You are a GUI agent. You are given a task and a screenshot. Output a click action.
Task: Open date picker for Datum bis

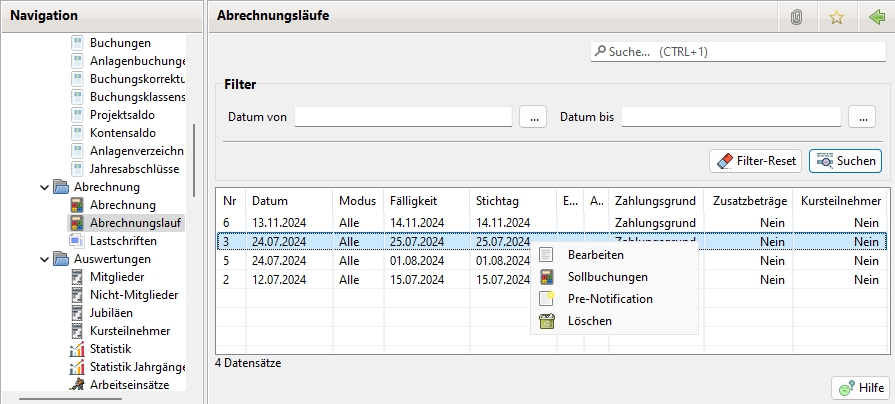click(861, 117)
